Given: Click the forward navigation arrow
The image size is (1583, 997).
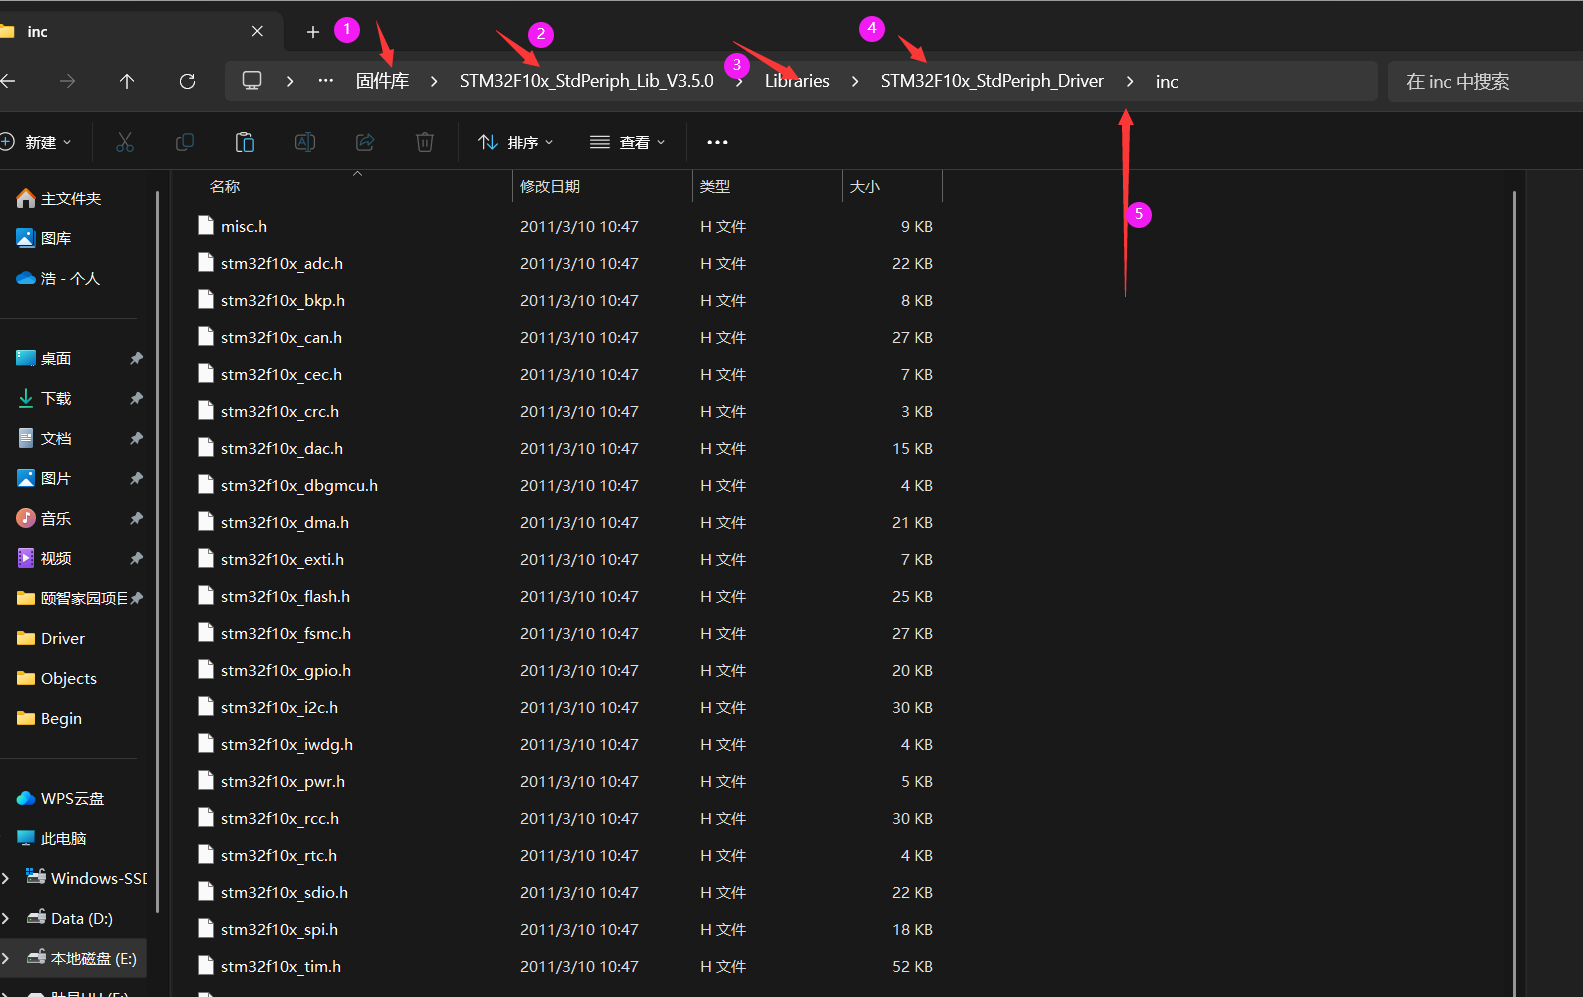Looking at the screenshot, I should [x=67, y=81].
